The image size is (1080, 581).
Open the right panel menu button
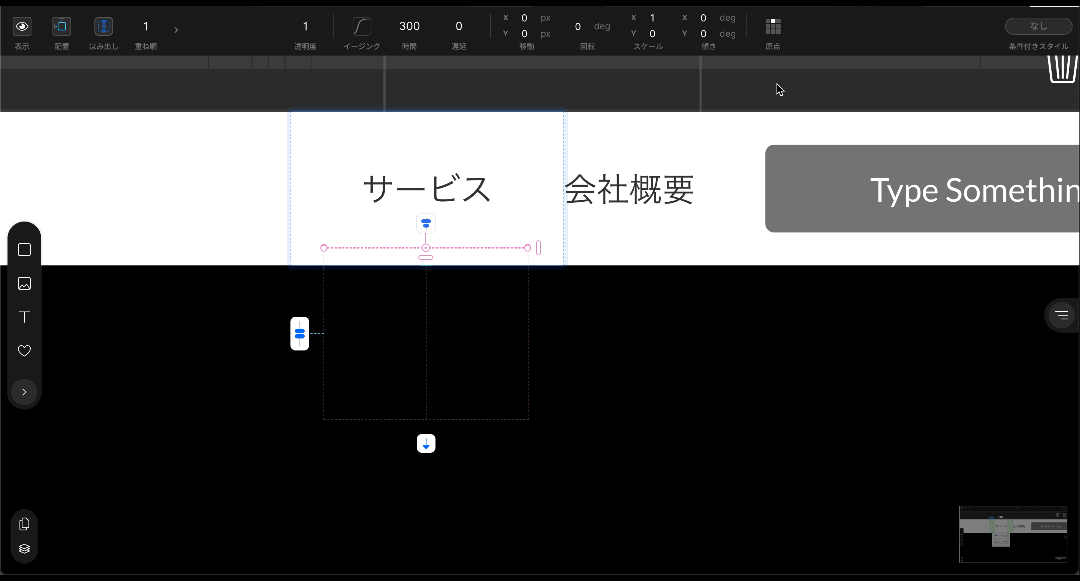point(1061,315)
